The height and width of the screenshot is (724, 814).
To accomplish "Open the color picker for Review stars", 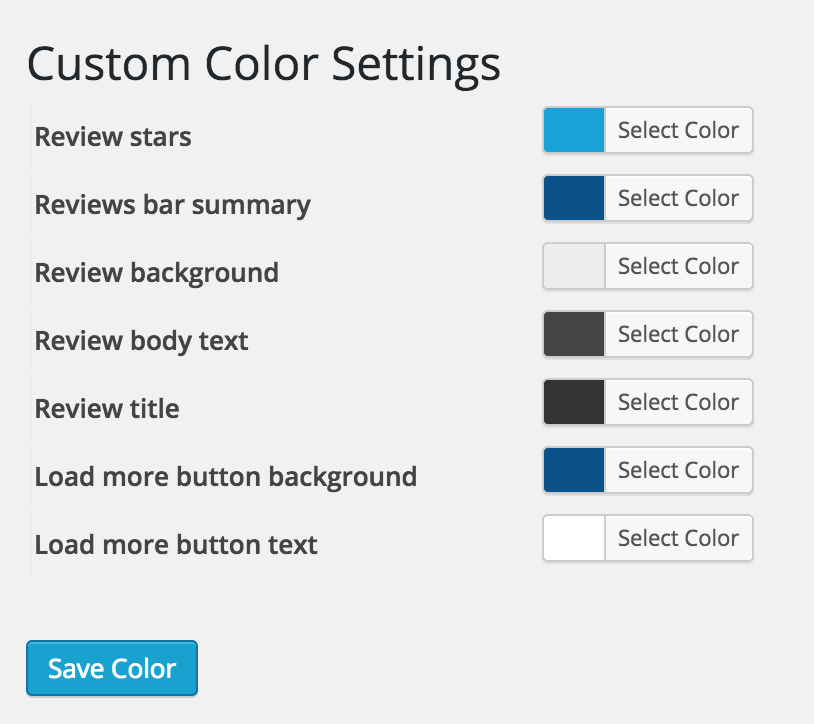I will coord(678,130).
